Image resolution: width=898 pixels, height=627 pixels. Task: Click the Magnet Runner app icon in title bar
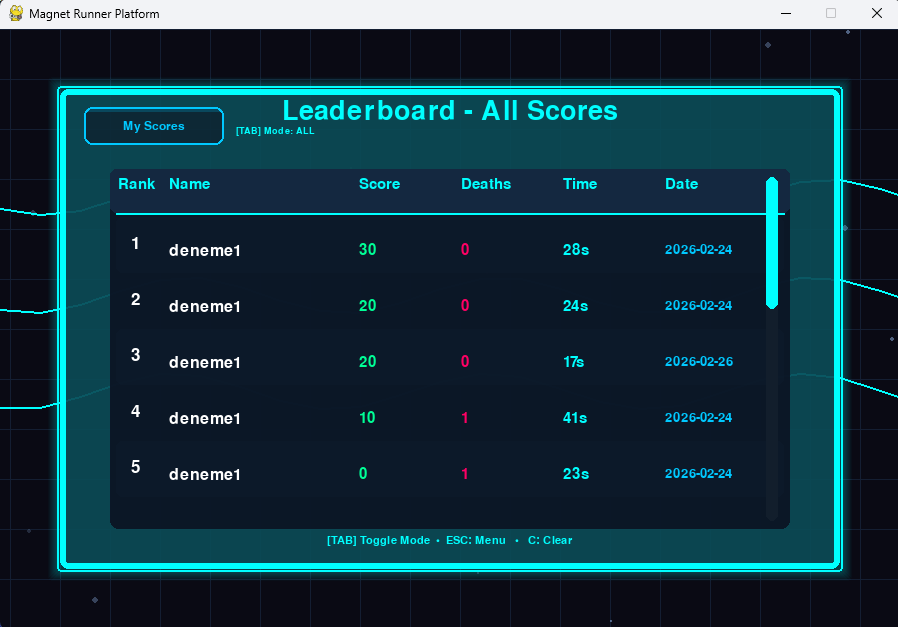click(x=16, y=14)
